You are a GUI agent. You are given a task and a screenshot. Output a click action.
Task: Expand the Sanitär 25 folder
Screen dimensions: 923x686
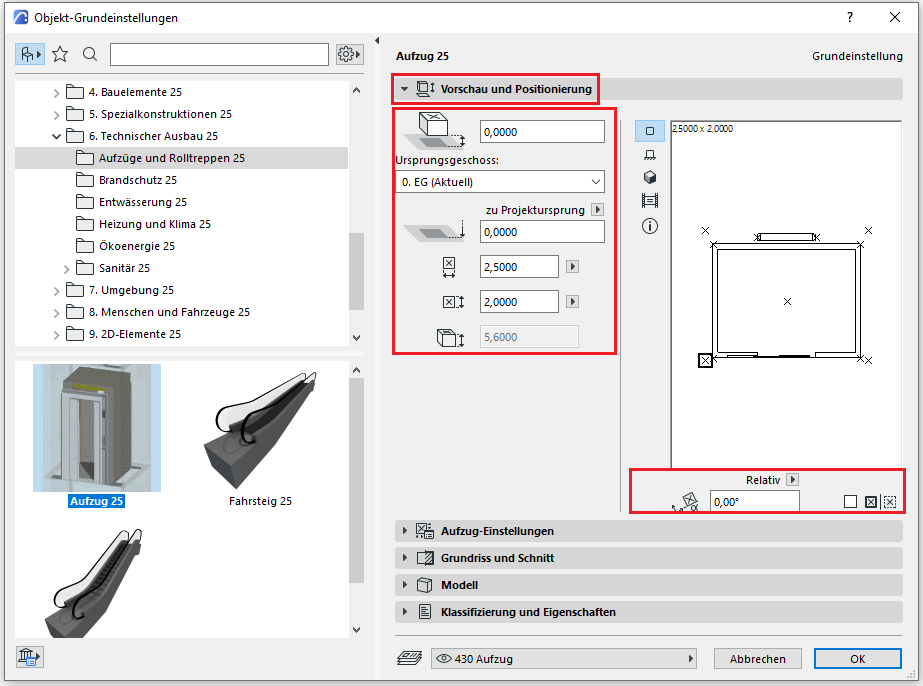(67, 268)
